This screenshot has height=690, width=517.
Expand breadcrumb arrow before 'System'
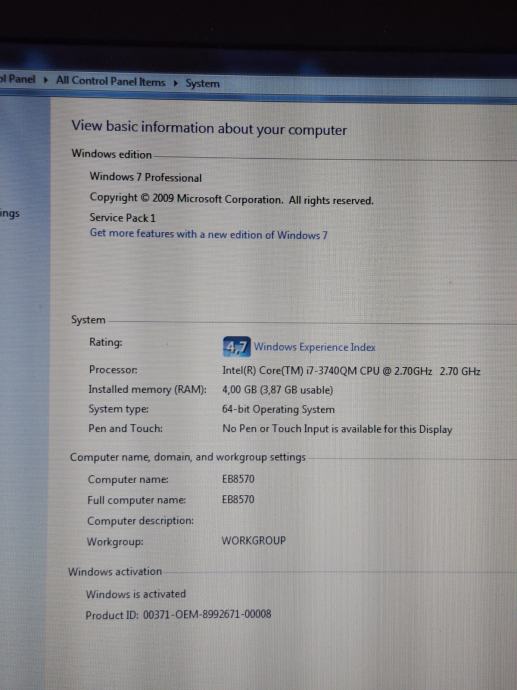[x=175, y=83]
